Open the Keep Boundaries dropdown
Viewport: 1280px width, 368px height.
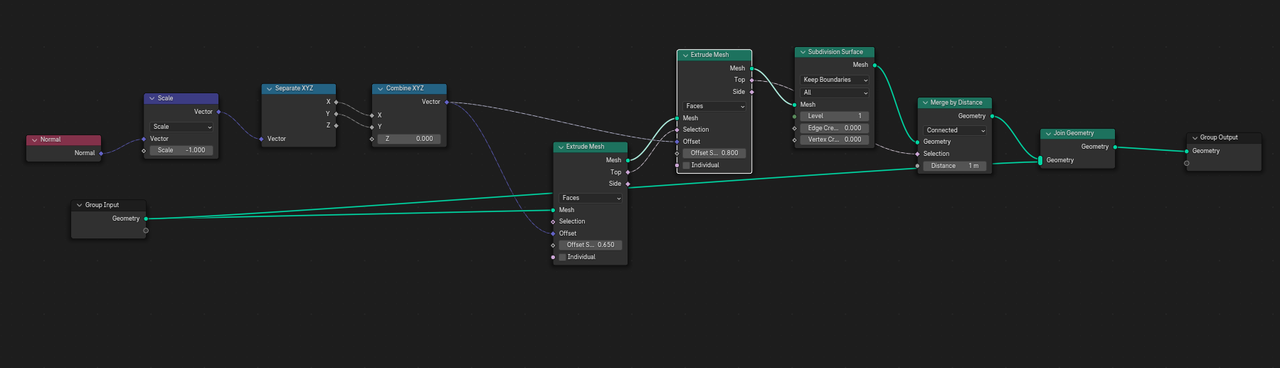835,80
